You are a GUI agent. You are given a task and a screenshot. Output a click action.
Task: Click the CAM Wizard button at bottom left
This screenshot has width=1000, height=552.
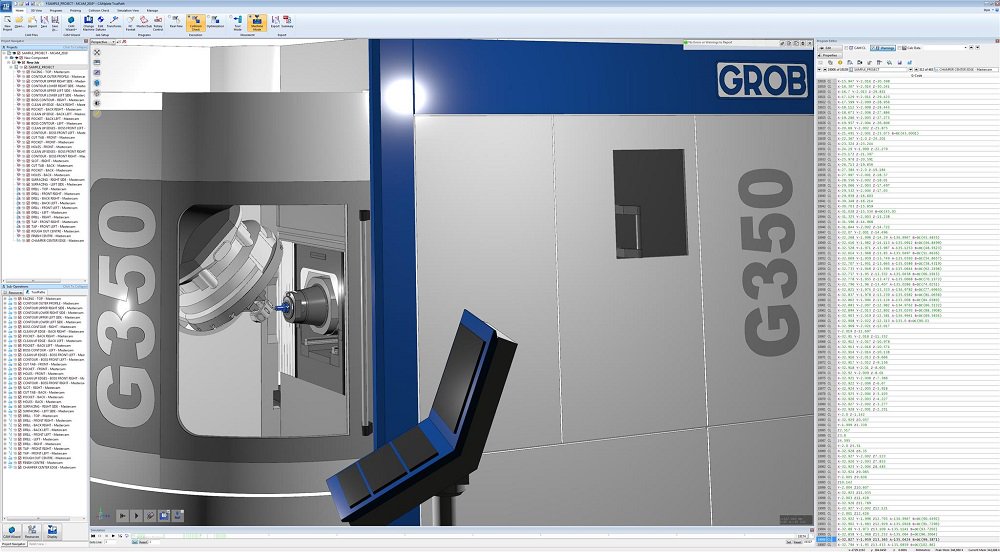pos(11,532)
